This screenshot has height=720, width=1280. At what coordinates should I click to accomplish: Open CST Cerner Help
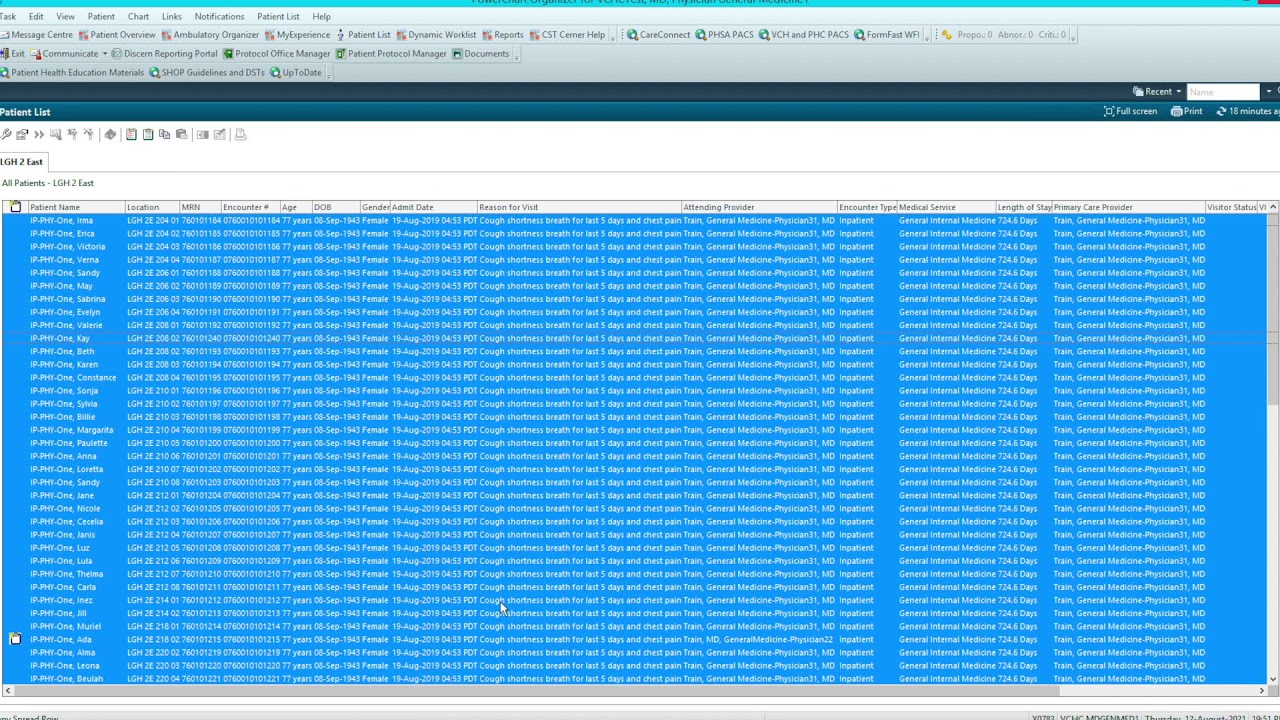(566, 35)
